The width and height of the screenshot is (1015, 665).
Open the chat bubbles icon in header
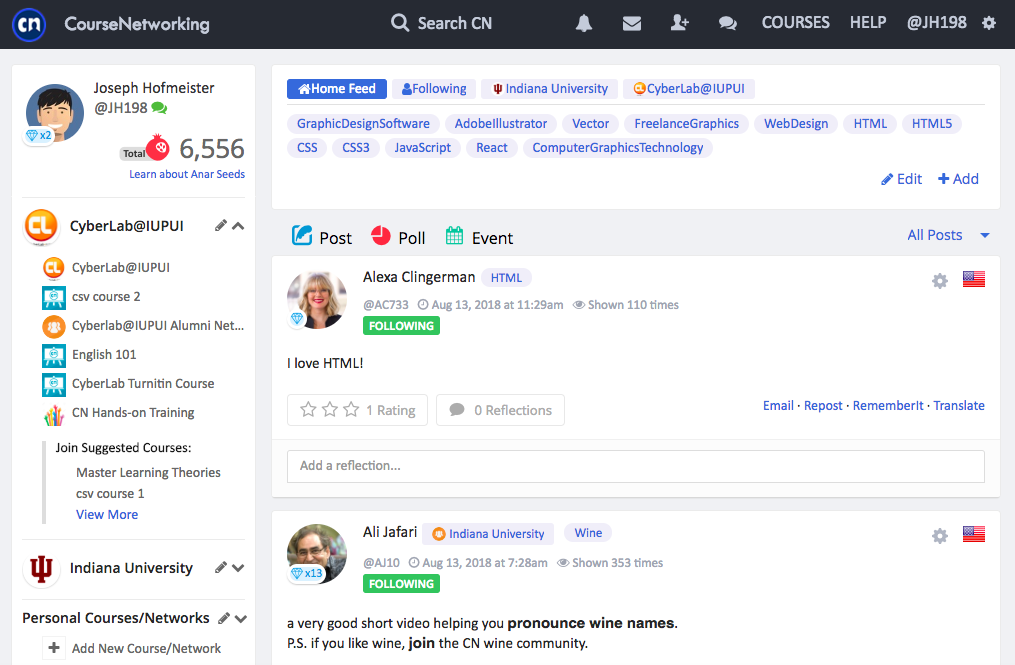(728, 24)
